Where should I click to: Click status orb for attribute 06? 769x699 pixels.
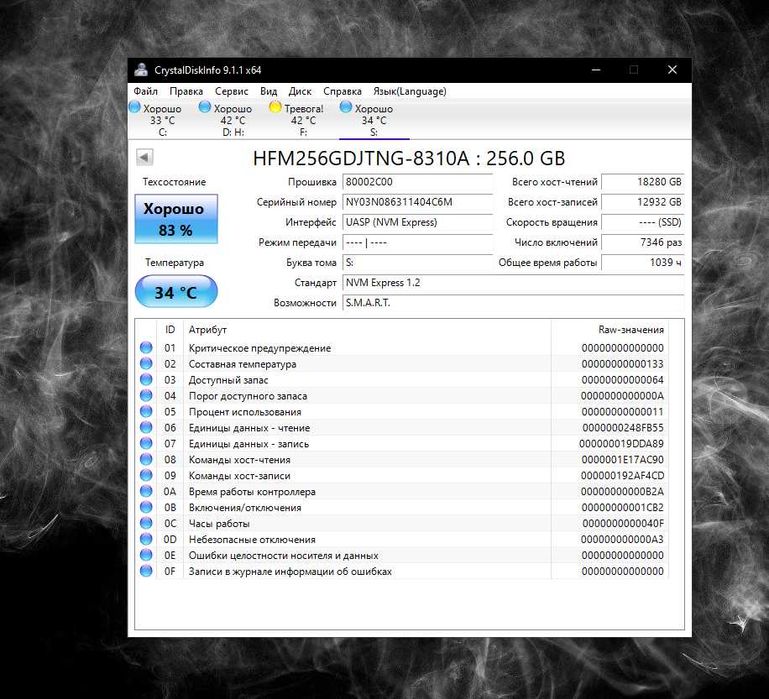click(146, 428)
